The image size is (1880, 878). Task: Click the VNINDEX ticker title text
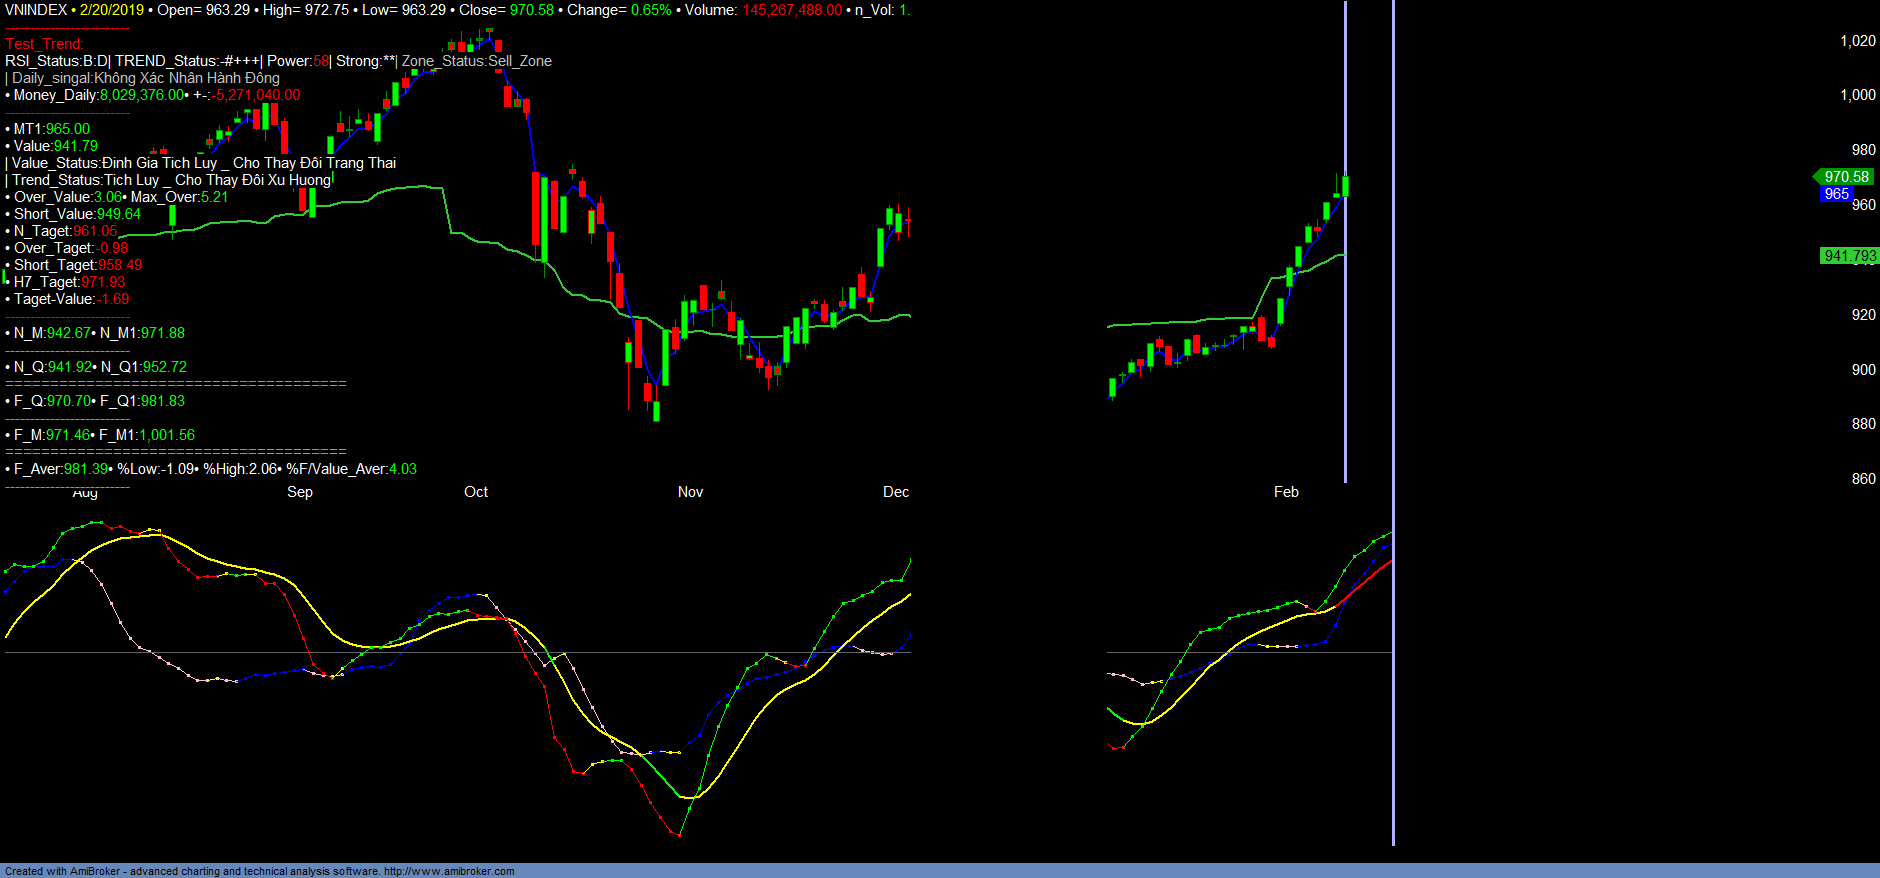tap(36, 10)
